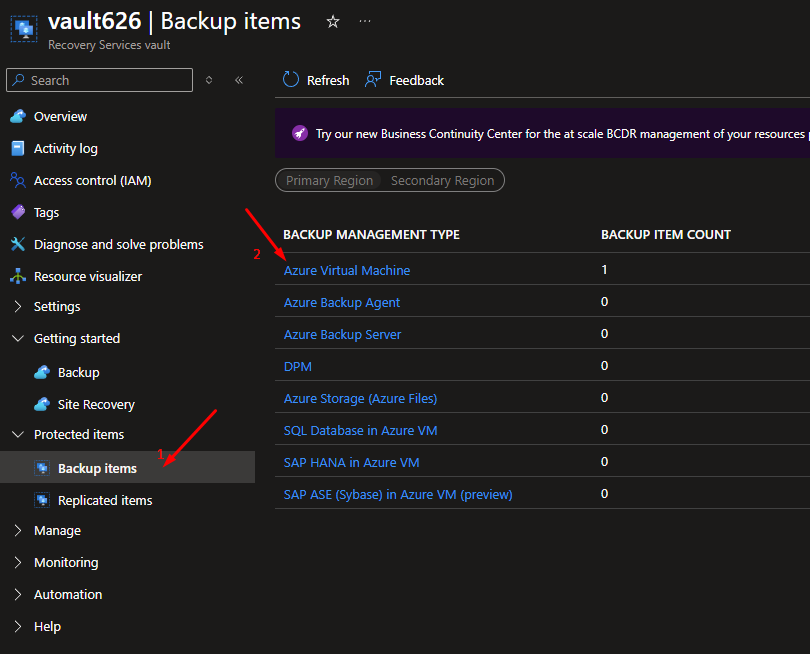Viewport: 810px width, 654px height.
Task: Click the Replicated items icon
Action: pos(42,500)
